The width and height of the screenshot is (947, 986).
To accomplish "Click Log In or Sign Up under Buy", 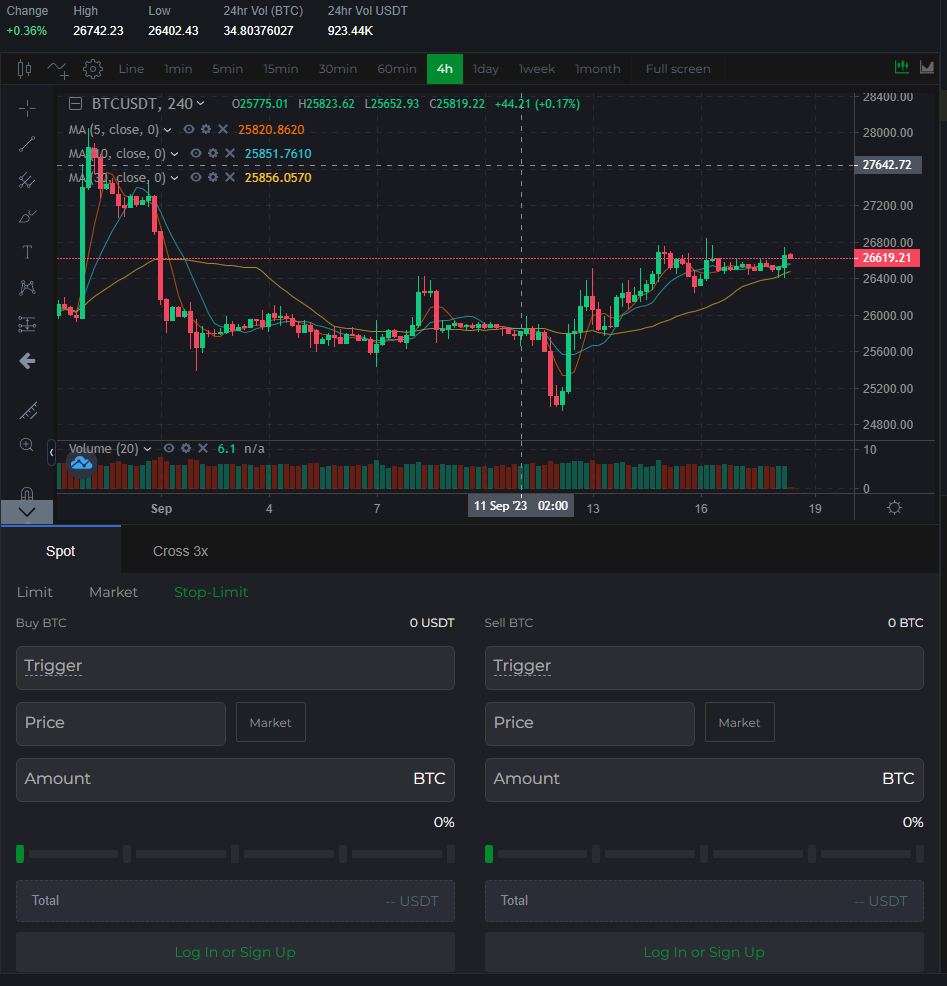I will coord(235,952).
